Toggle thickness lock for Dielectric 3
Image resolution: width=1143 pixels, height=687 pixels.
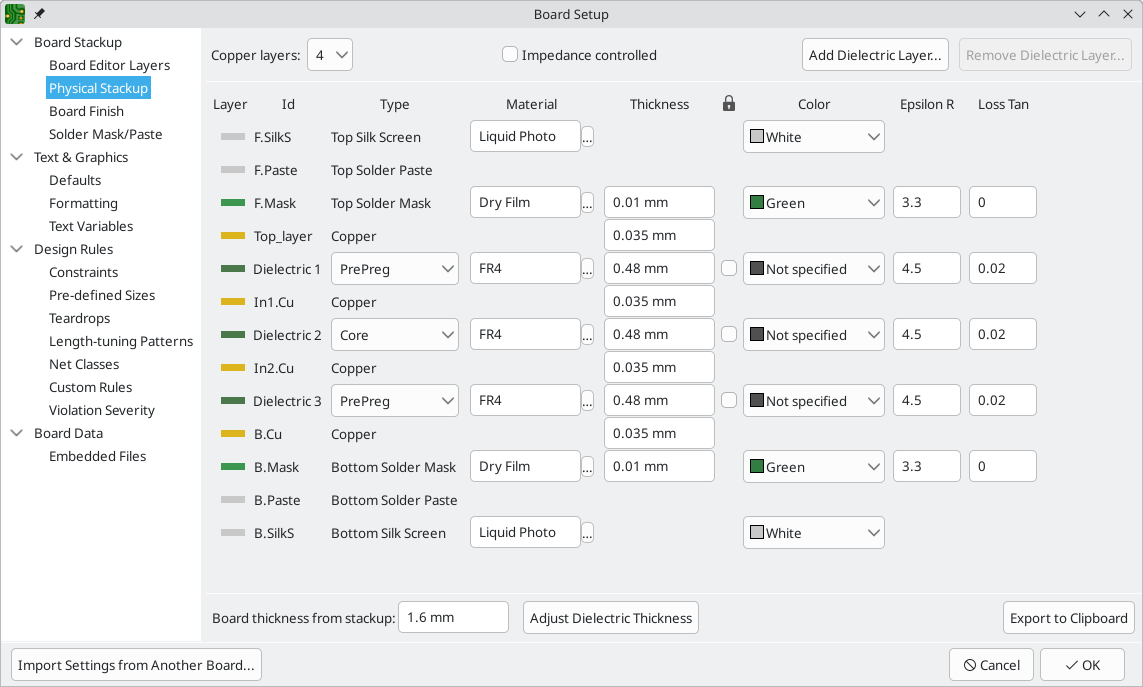[729, 400]
